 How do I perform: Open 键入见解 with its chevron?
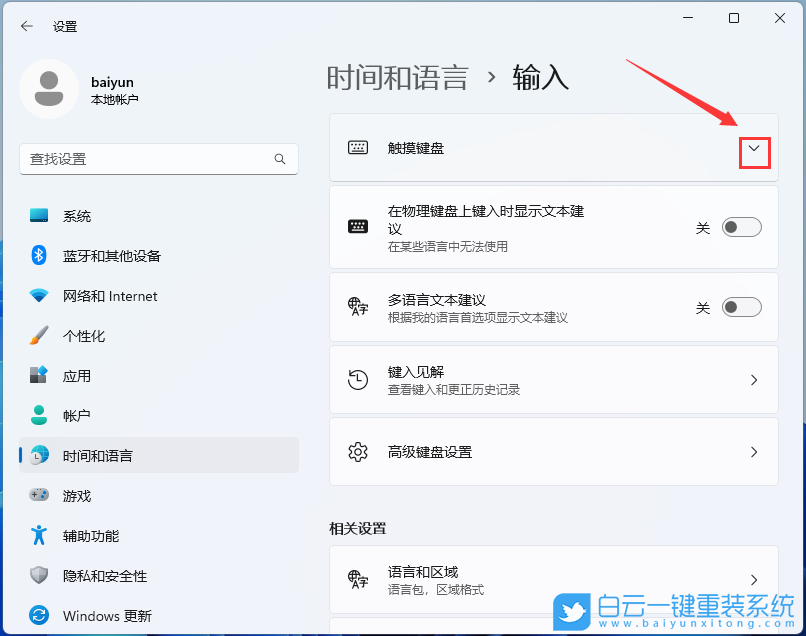753,380
